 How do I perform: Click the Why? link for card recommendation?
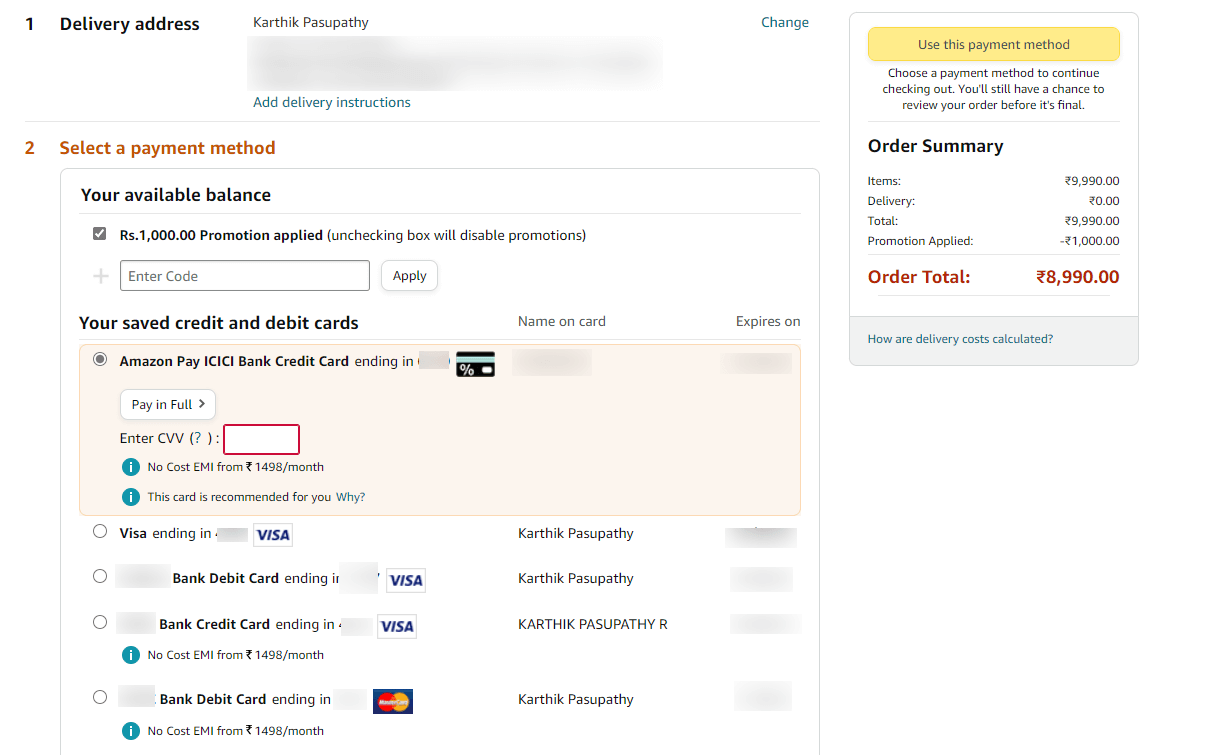pos(349,496)
